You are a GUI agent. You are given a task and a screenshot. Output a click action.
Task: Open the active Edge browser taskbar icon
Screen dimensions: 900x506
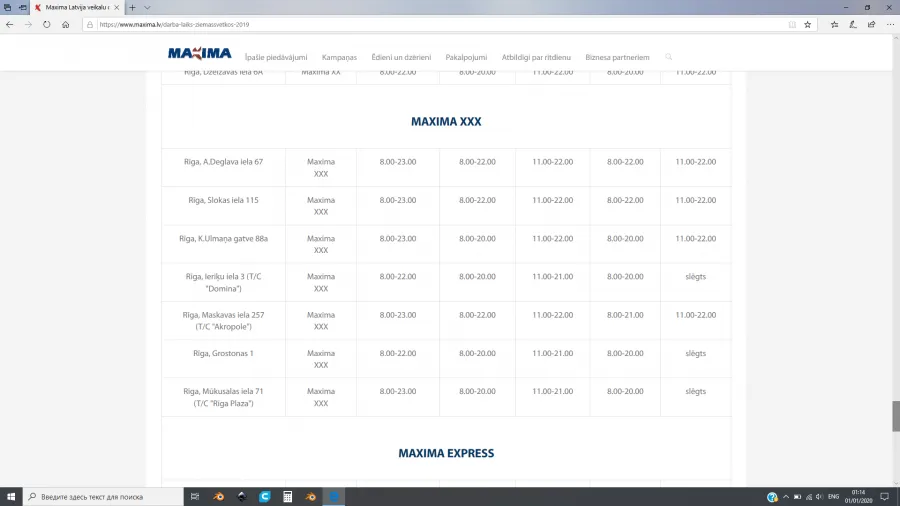pos(333,497)
